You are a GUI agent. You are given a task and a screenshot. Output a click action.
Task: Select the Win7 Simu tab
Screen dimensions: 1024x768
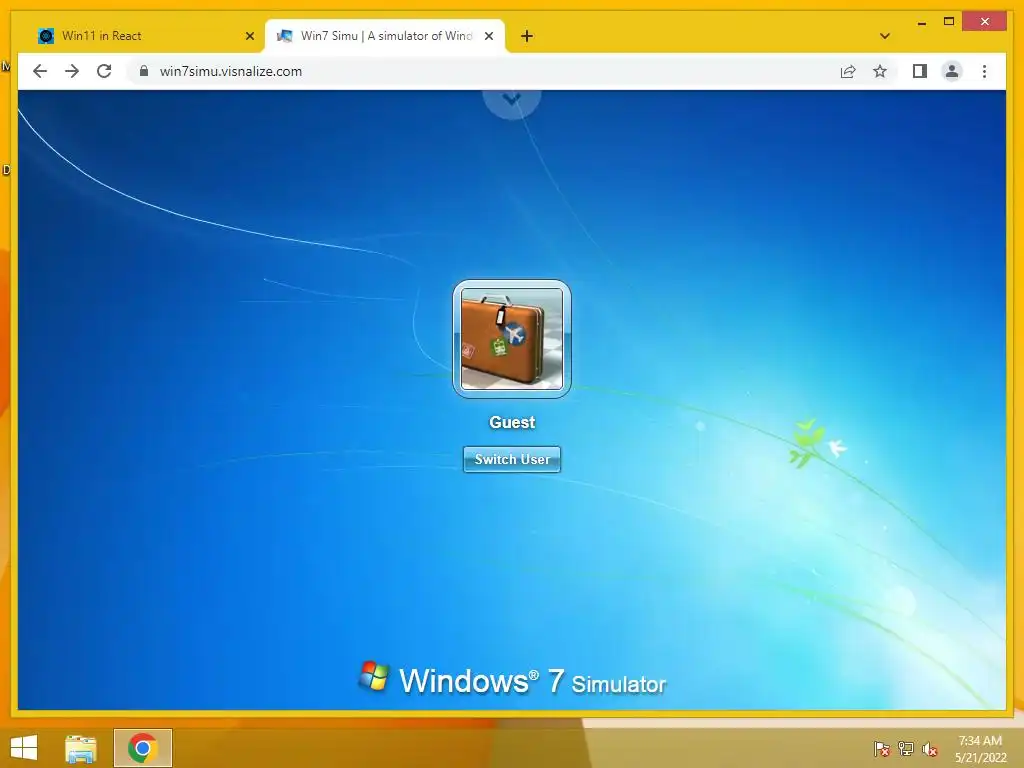click(x=385, y=36)
